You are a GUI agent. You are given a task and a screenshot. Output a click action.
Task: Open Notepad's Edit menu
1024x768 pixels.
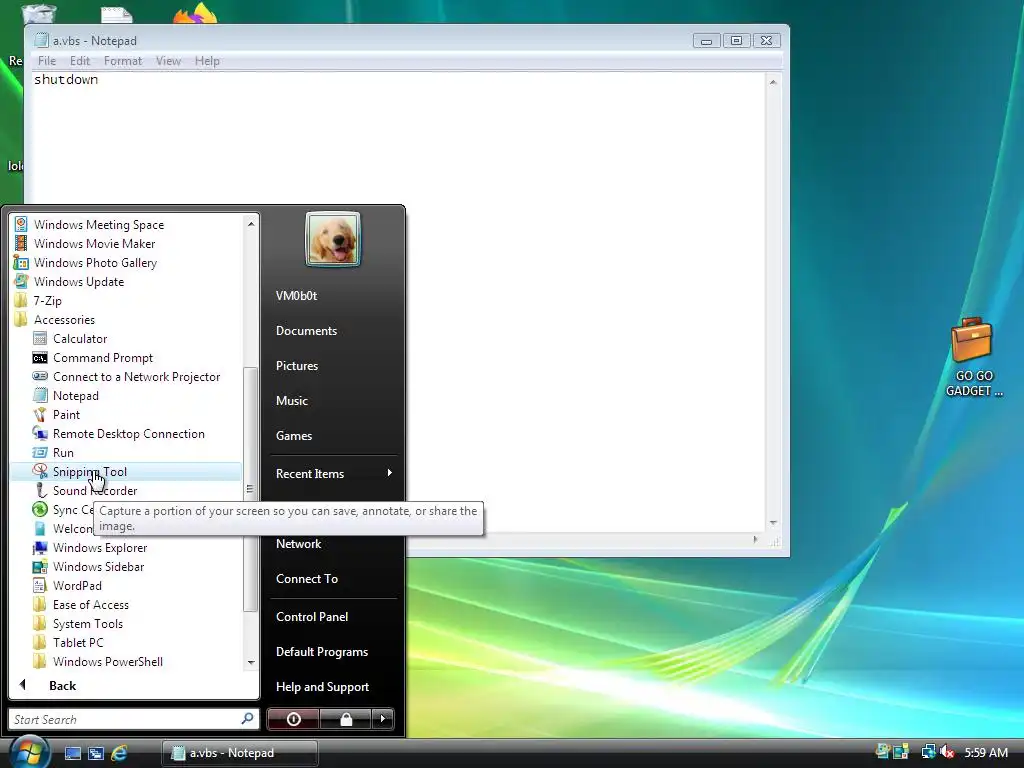point(80,61)
